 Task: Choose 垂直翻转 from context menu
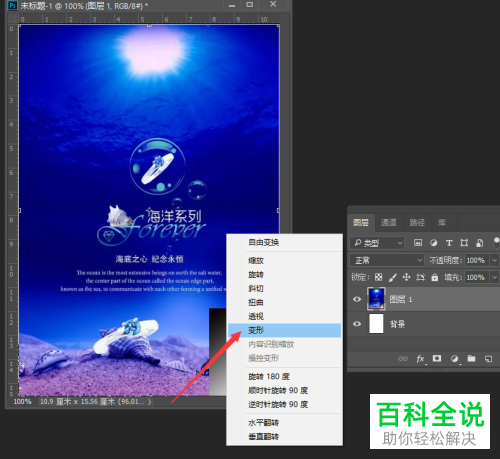pos(284,436)
